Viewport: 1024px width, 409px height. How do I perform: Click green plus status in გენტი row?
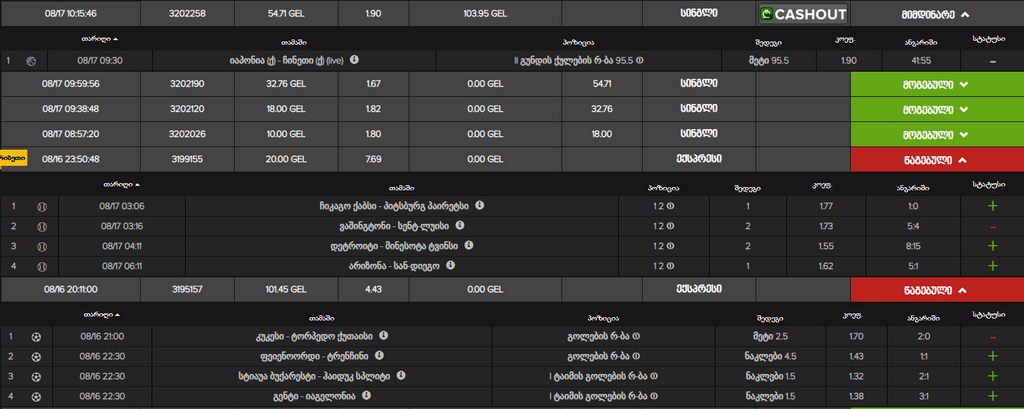[x=993, y=396]
